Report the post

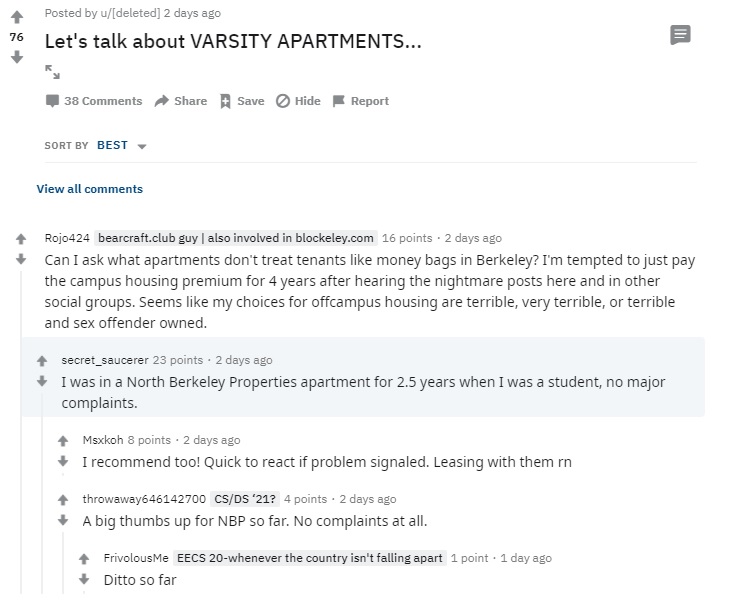tap(360, 101)
